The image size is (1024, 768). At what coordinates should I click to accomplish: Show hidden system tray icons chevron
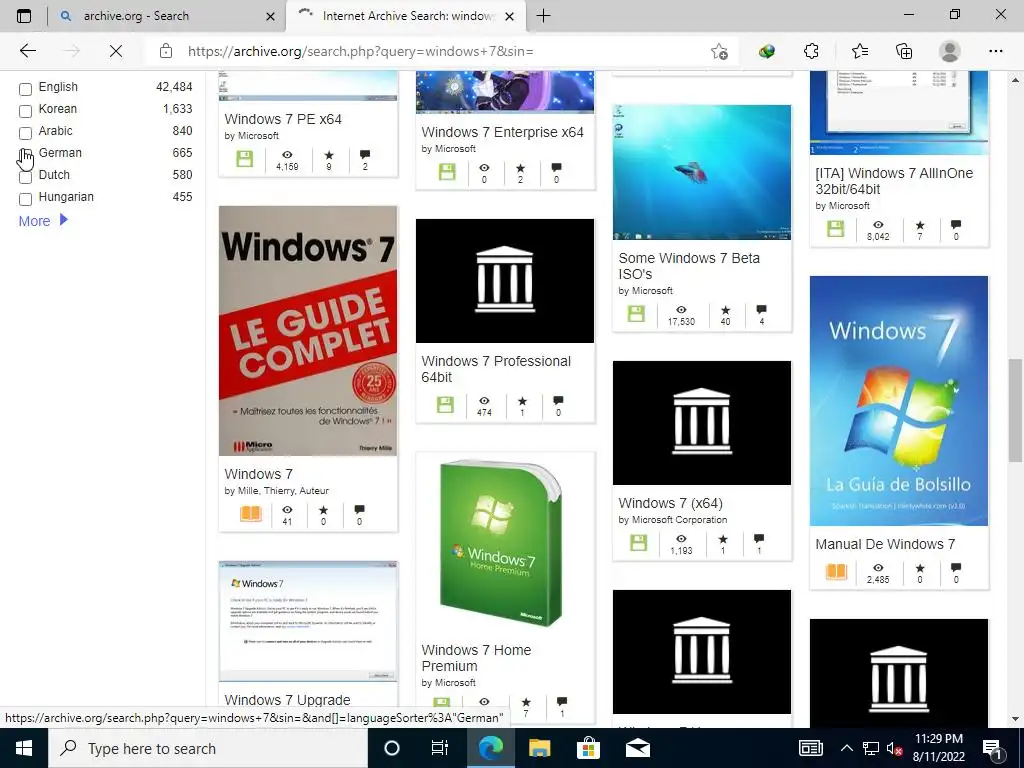[x=846, y=748]
